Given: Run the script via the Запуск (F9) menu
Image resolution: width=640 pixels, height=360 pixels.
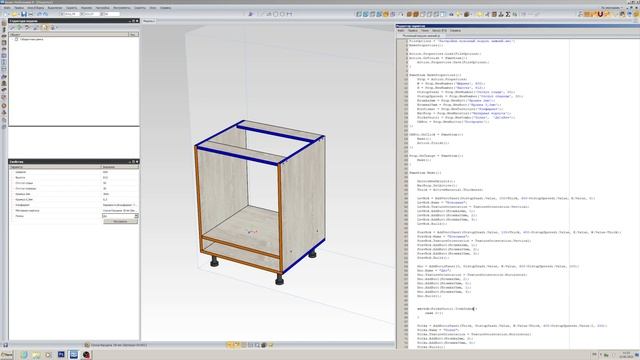Looking at the screenshot, I should coord(439,31).
